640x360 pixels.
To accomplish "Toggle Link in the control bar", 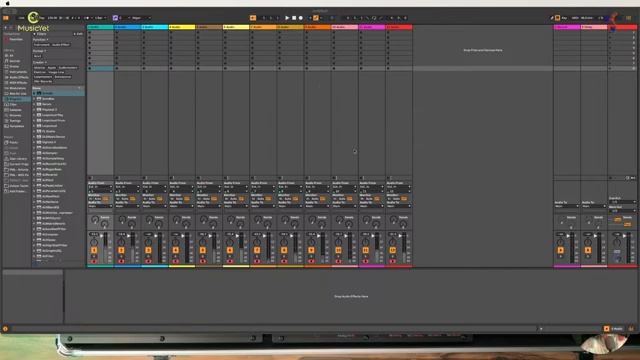I will coord(22,18).
